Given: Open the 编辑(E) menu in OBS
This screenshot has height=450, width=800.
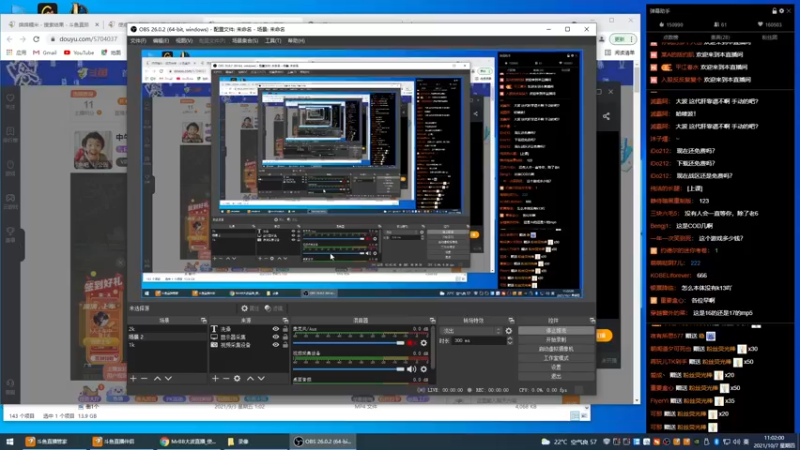Looking at the screenshot, I should [160, 41].
